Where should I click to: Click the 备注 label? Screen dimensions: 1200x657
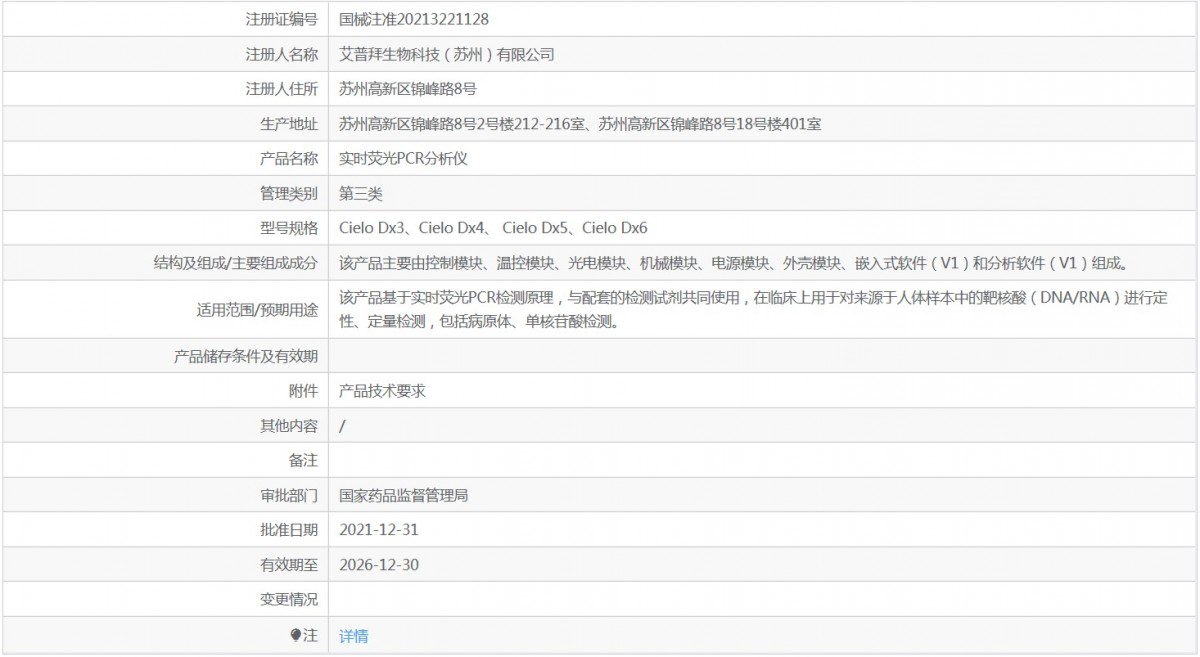[x=303, y=460]
